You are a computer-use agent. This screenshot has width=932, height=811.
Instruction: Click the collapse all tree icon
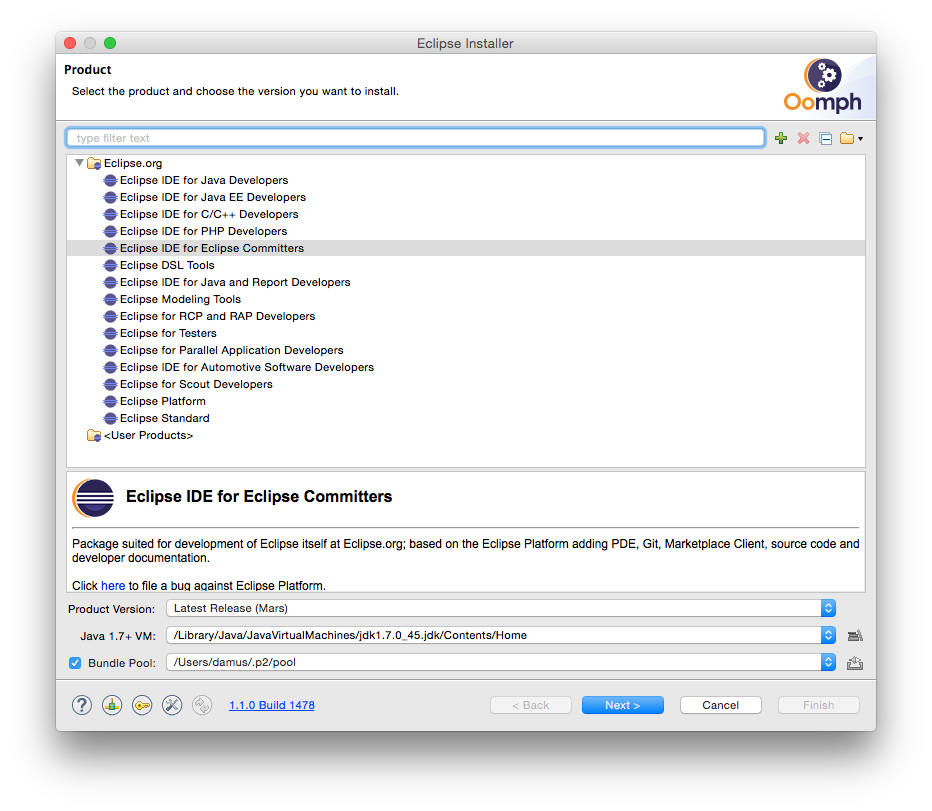[x=826, y=139]
